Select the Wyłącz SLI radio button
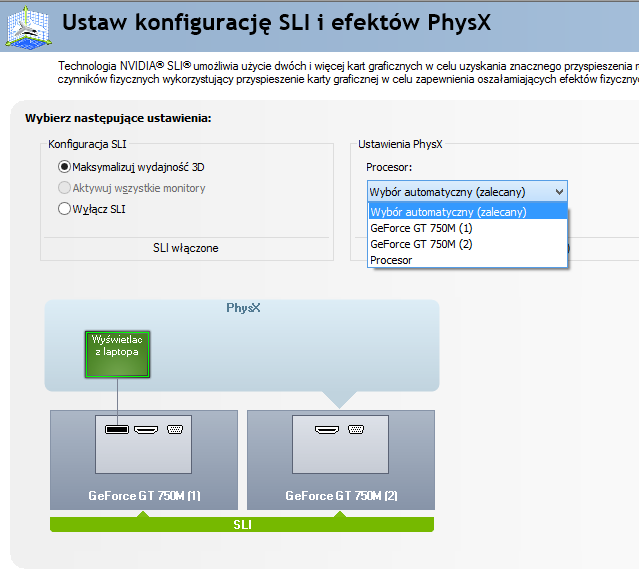 (64, 209)
